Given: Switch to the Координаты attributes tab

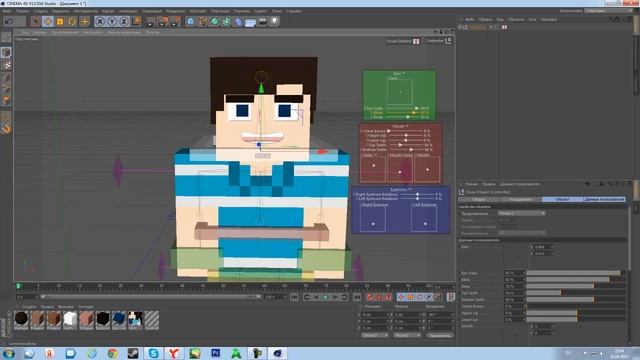Looking at the screenshot, I should [520, 199].
